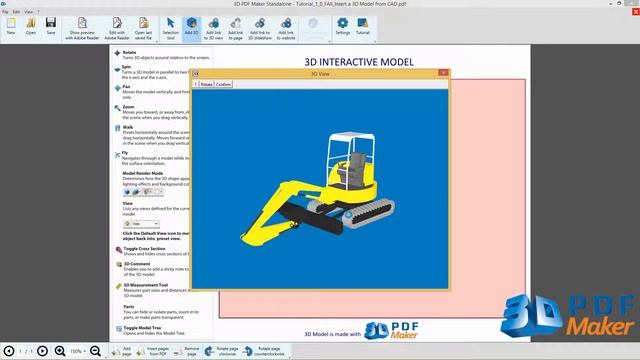
Task: Click the 3D Measurement Tool icon
Action: click(x=119, y=286)
